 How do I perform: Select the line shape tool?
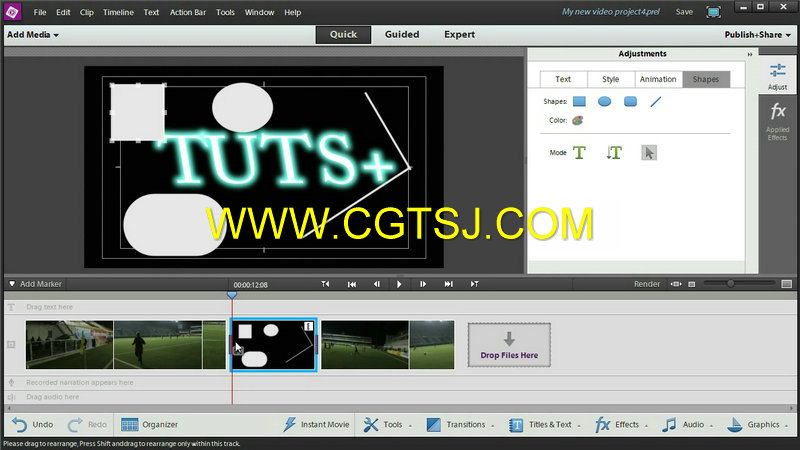[656, 102]
